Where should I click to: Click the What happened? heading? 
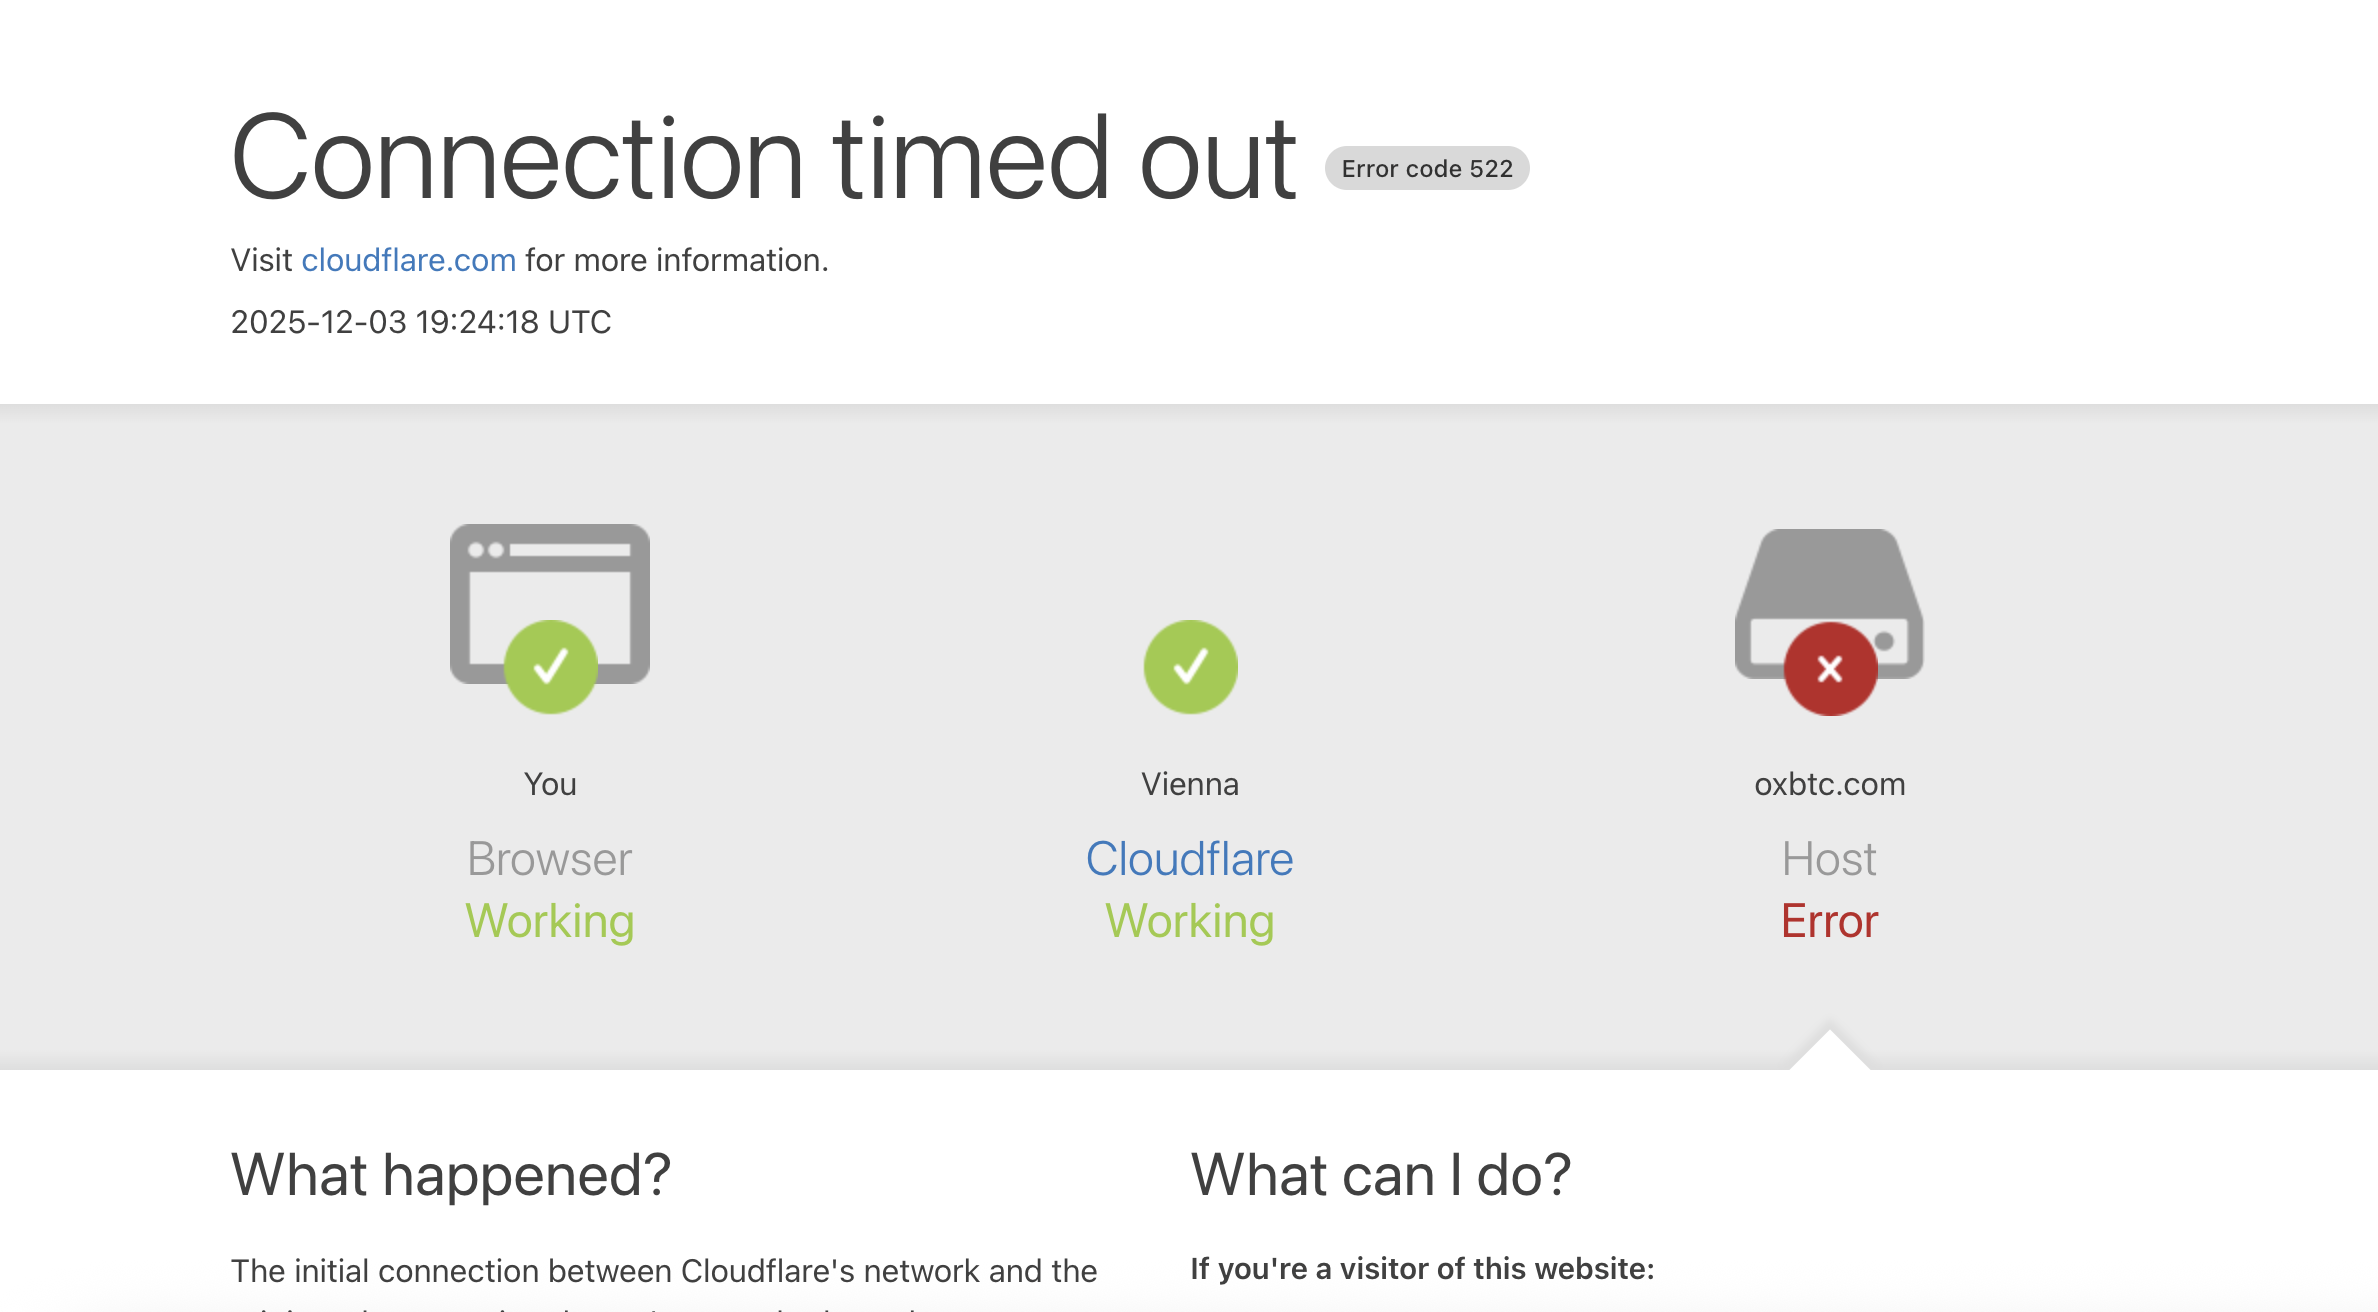451,1175
